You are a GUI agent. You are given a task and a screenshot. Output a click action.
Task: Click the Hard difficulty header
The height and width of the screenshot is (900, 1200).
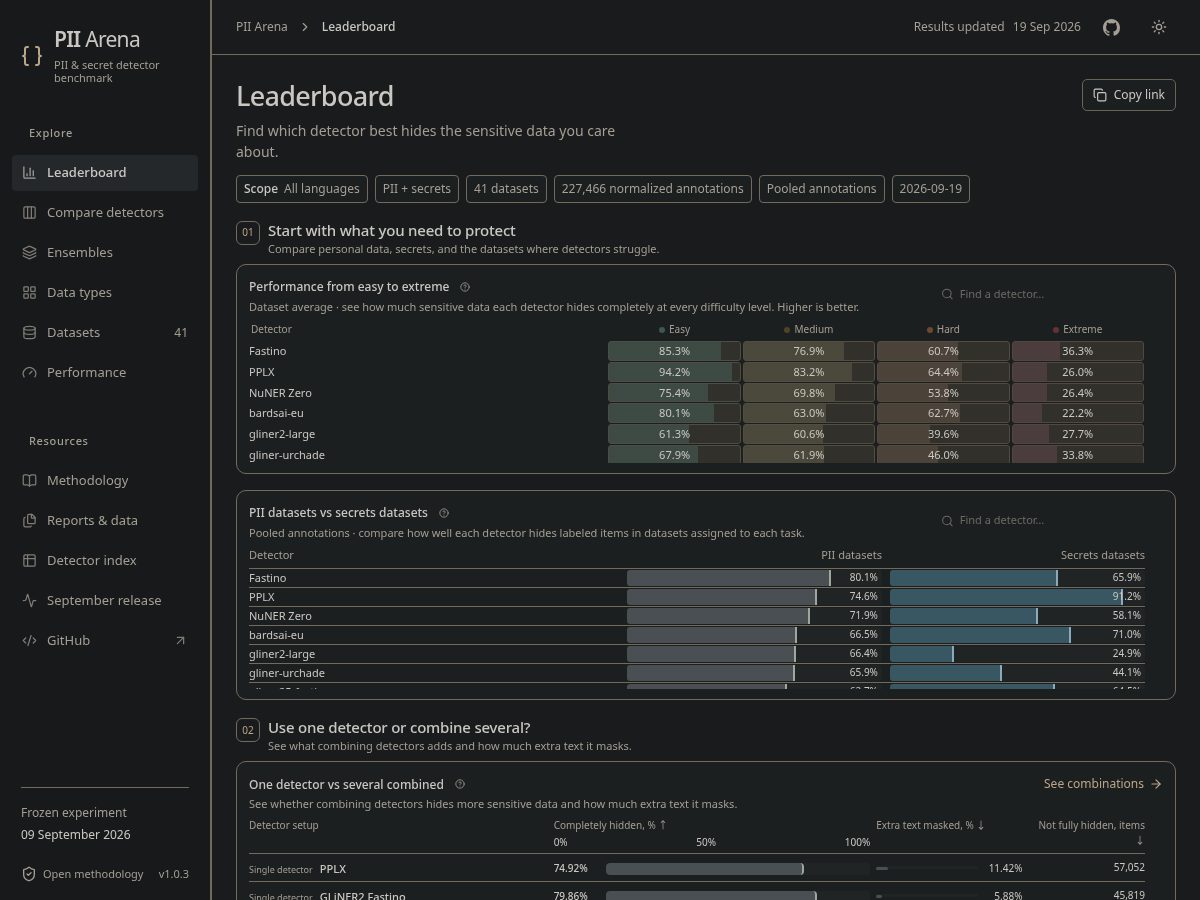click(943, 329)
